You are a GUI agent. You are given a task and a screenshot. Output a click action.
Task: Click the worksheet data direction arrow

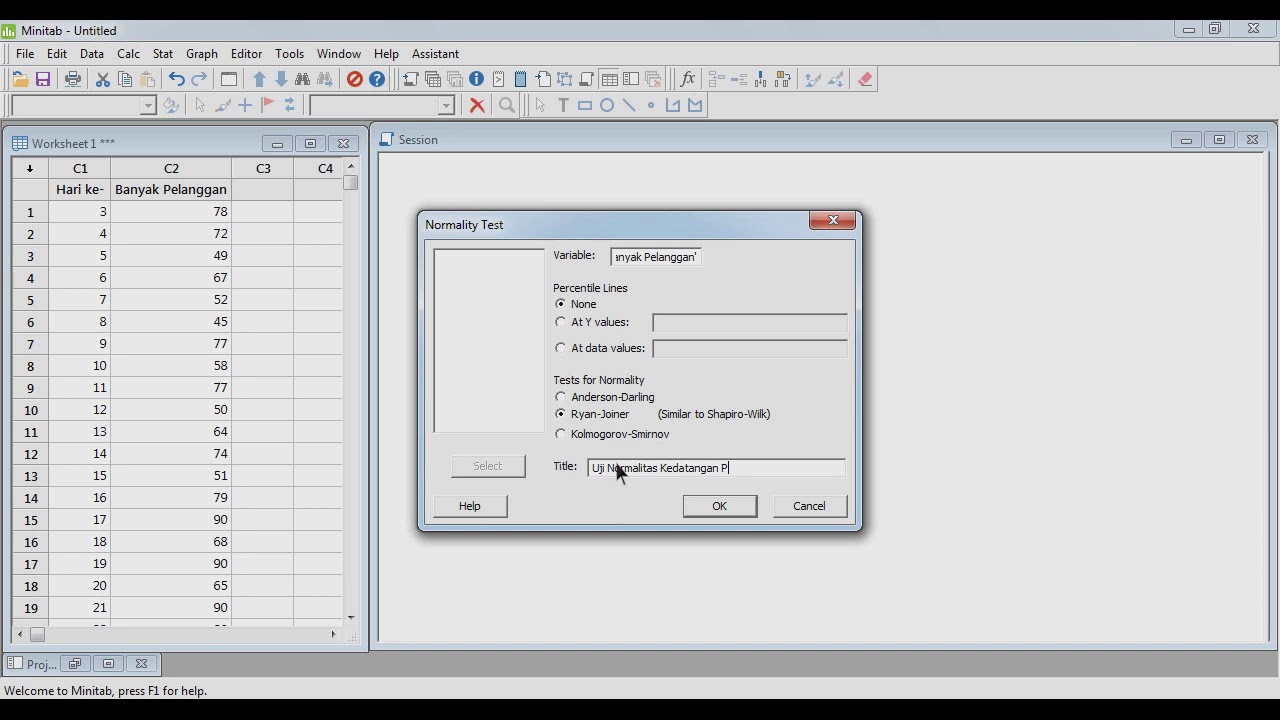pos(30,168)
